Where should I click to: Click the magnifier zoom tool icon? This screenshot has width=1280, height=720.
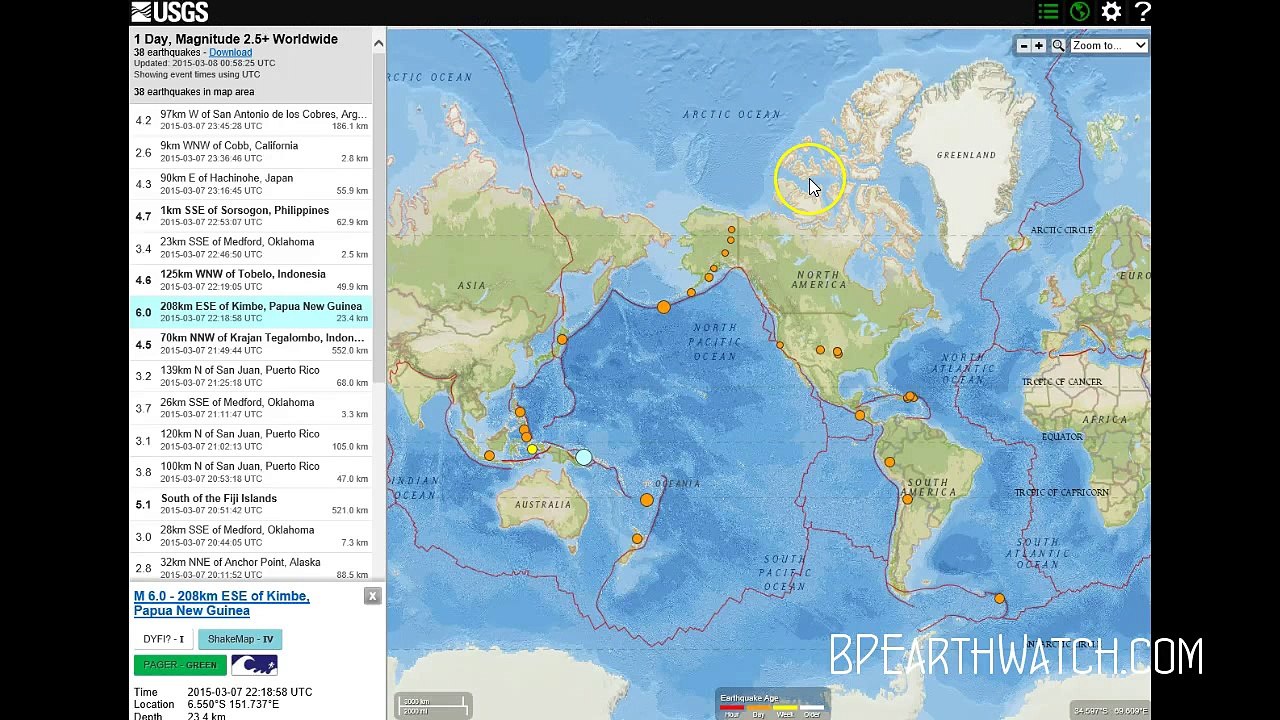point(1058,46)
